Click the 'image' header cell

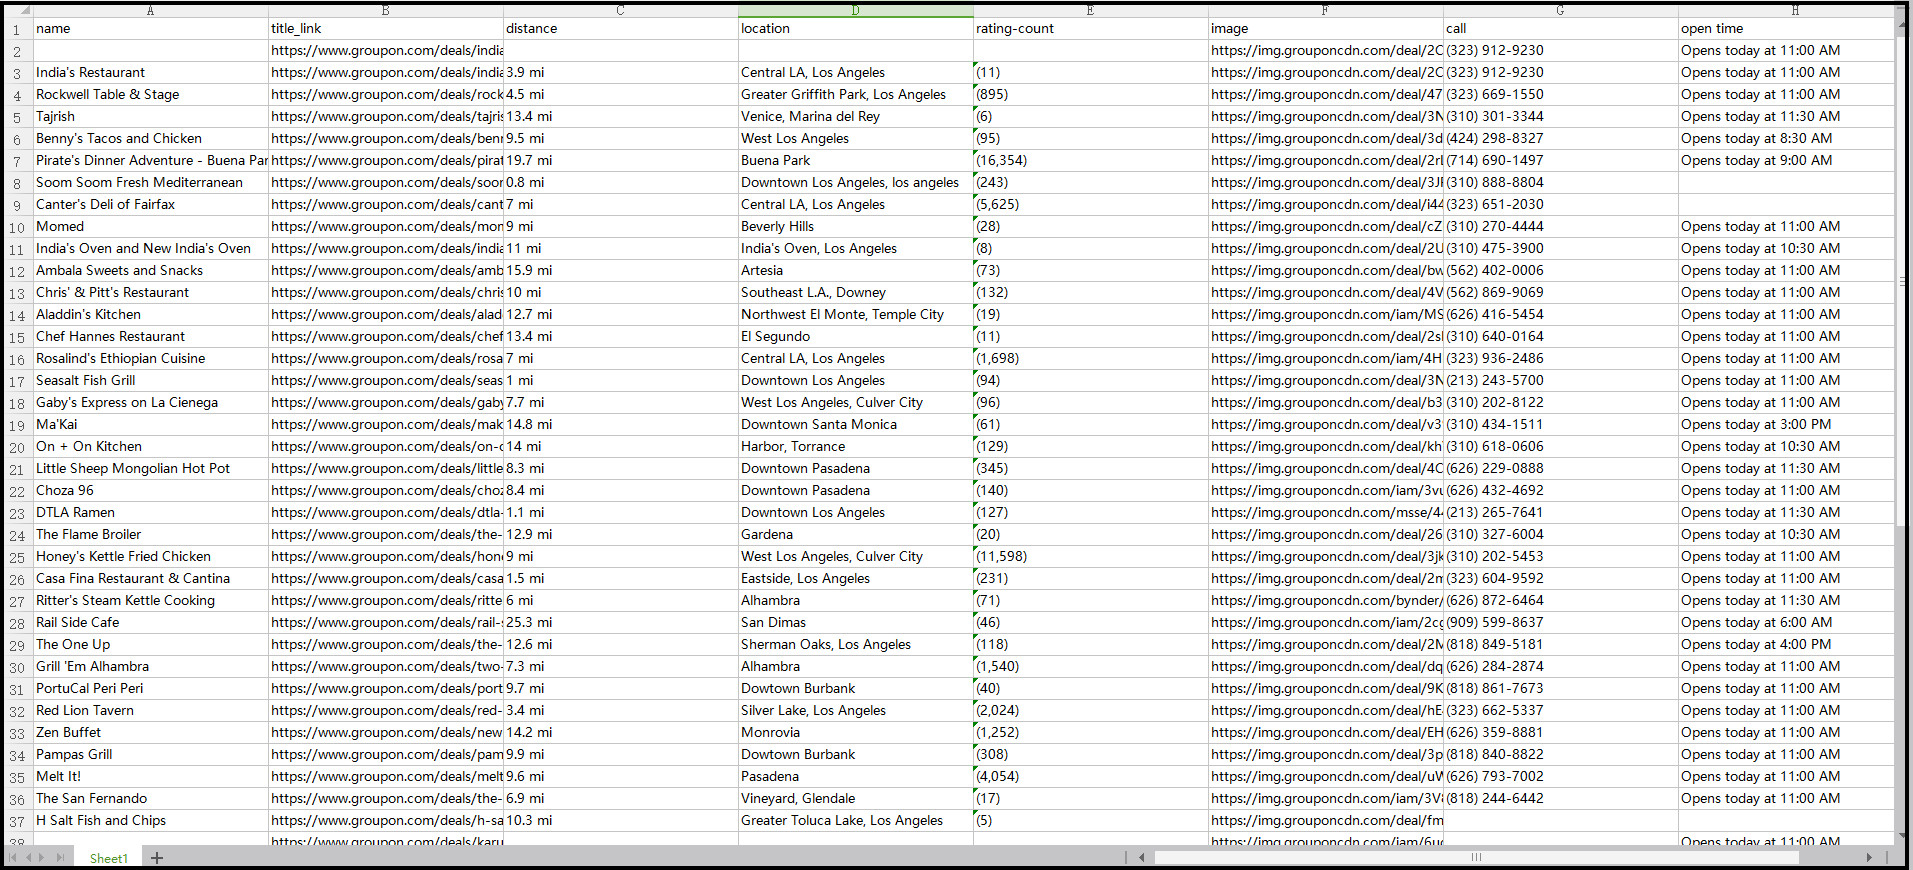(1325, 29)
